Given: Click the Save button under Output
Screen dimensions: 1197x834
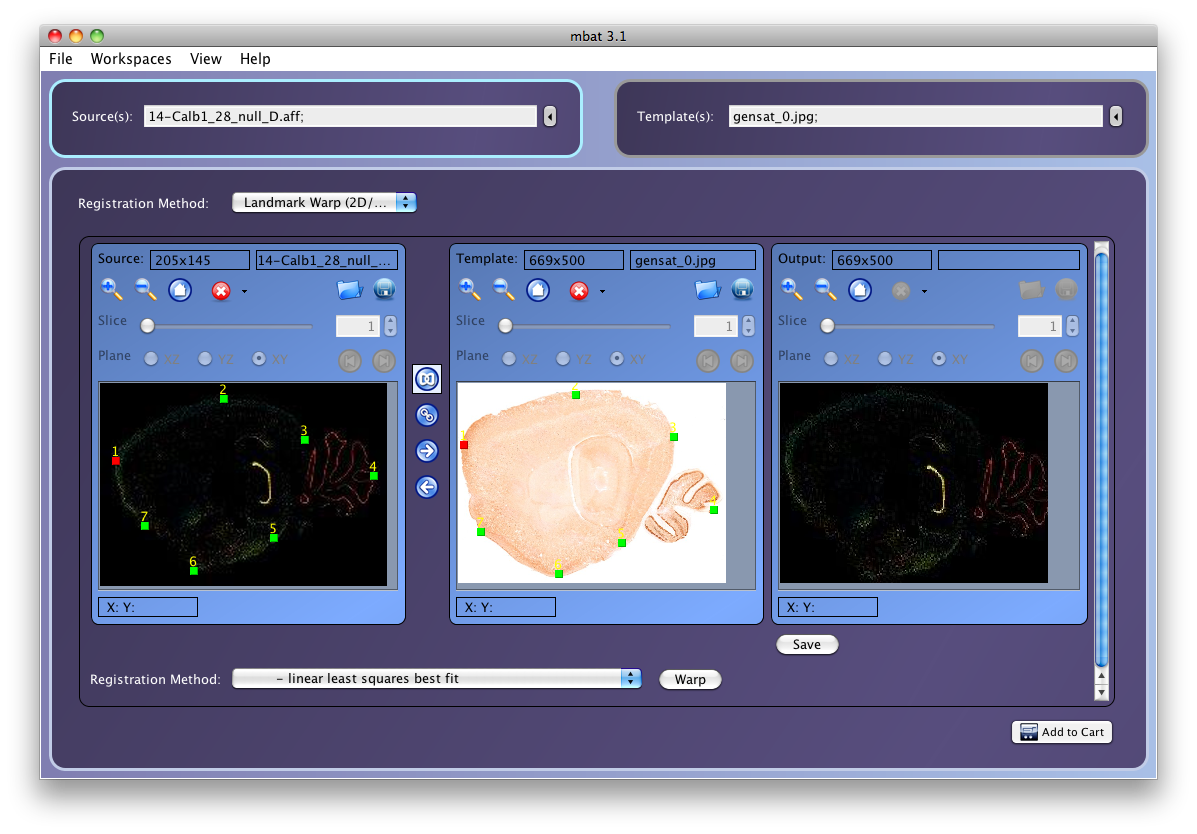Looking at the screenshot, I should (x=807, y=645).
